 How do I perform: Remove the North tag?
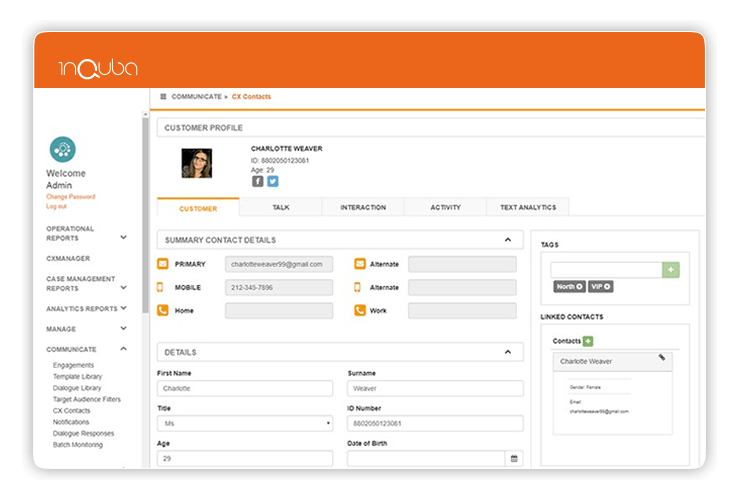pyautogui.click(x=579, y=287)
